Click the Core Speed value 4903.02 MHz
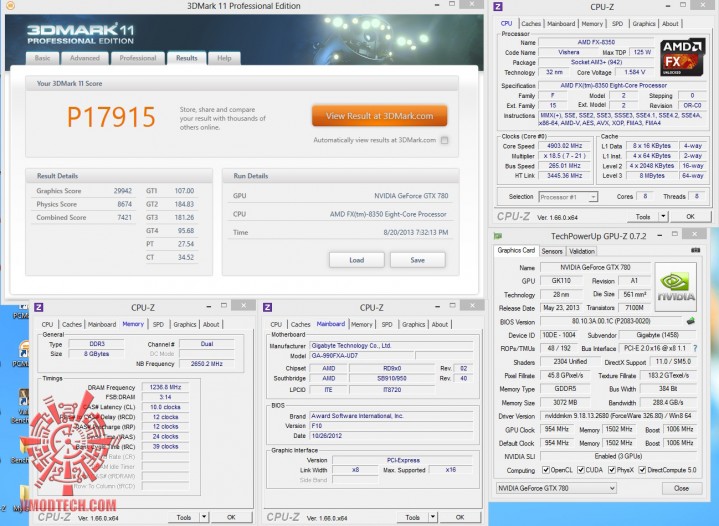The image size is (719, 526). 564,146
